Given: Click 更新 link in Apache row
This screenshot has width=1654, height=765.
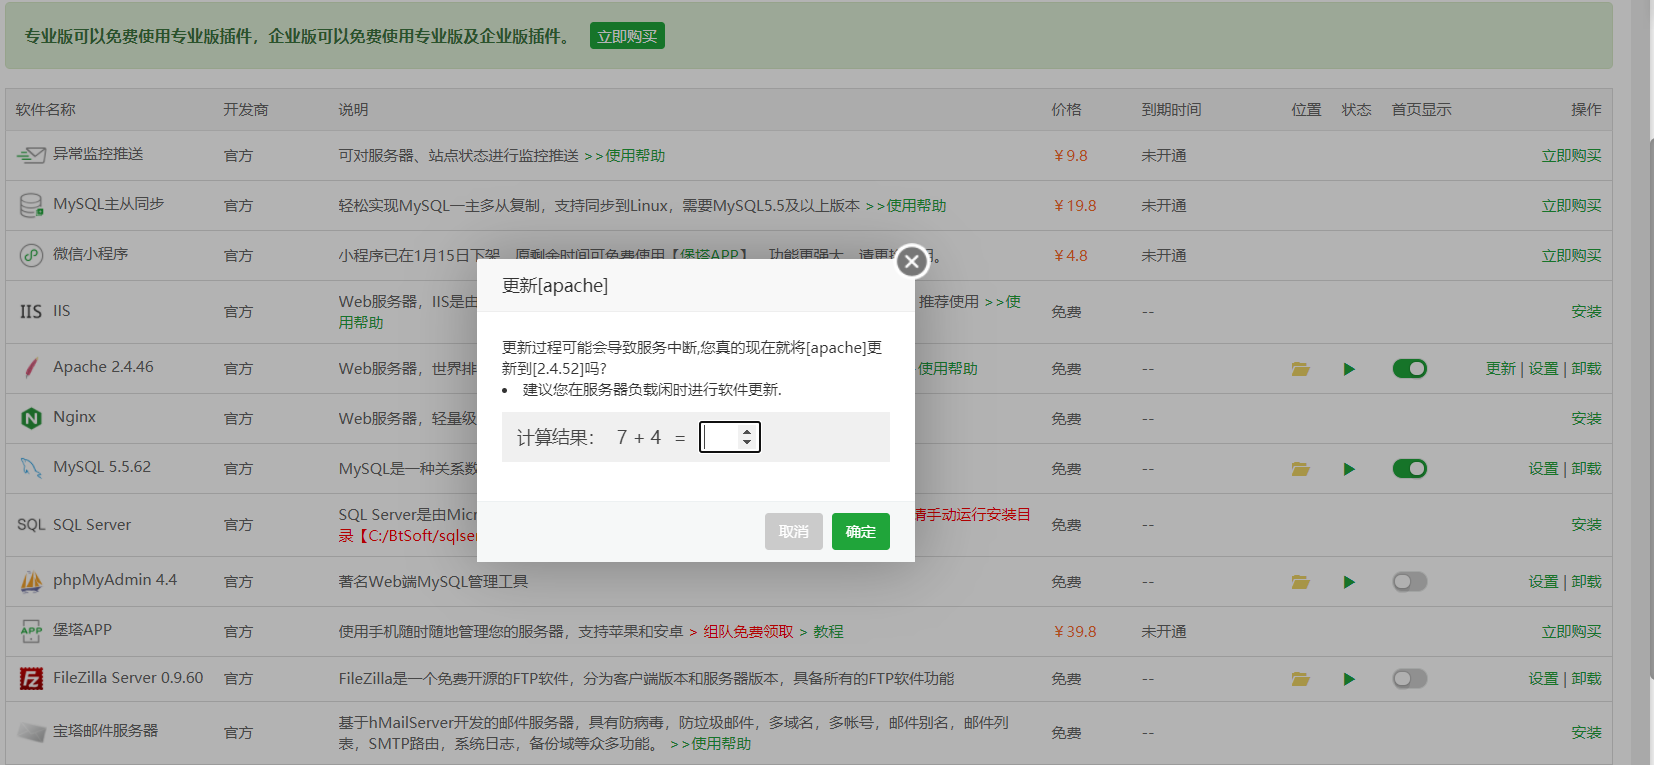Looking at the screenshot, I should (1501, 369).
